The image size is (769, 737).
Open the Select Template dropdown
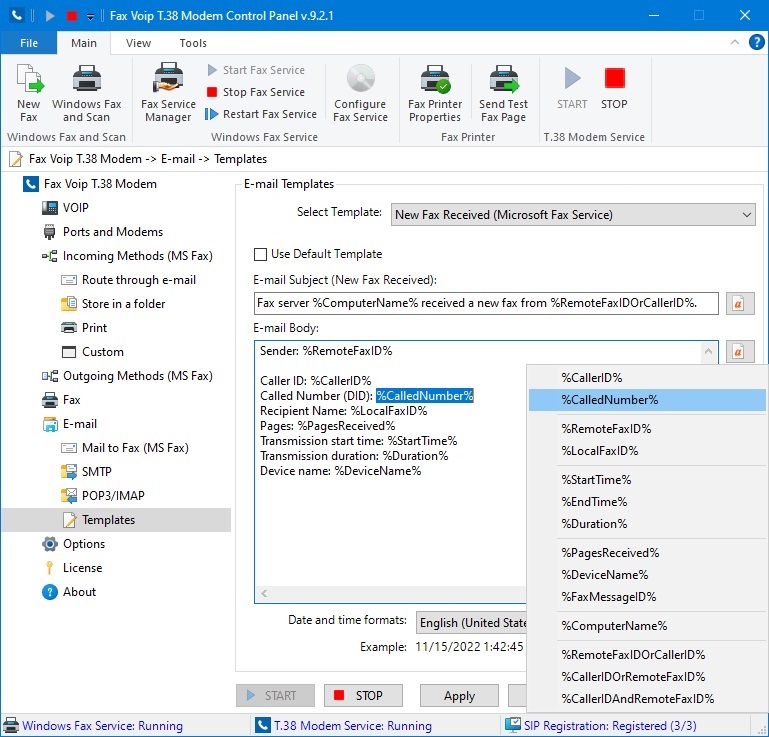pos(573,215)
